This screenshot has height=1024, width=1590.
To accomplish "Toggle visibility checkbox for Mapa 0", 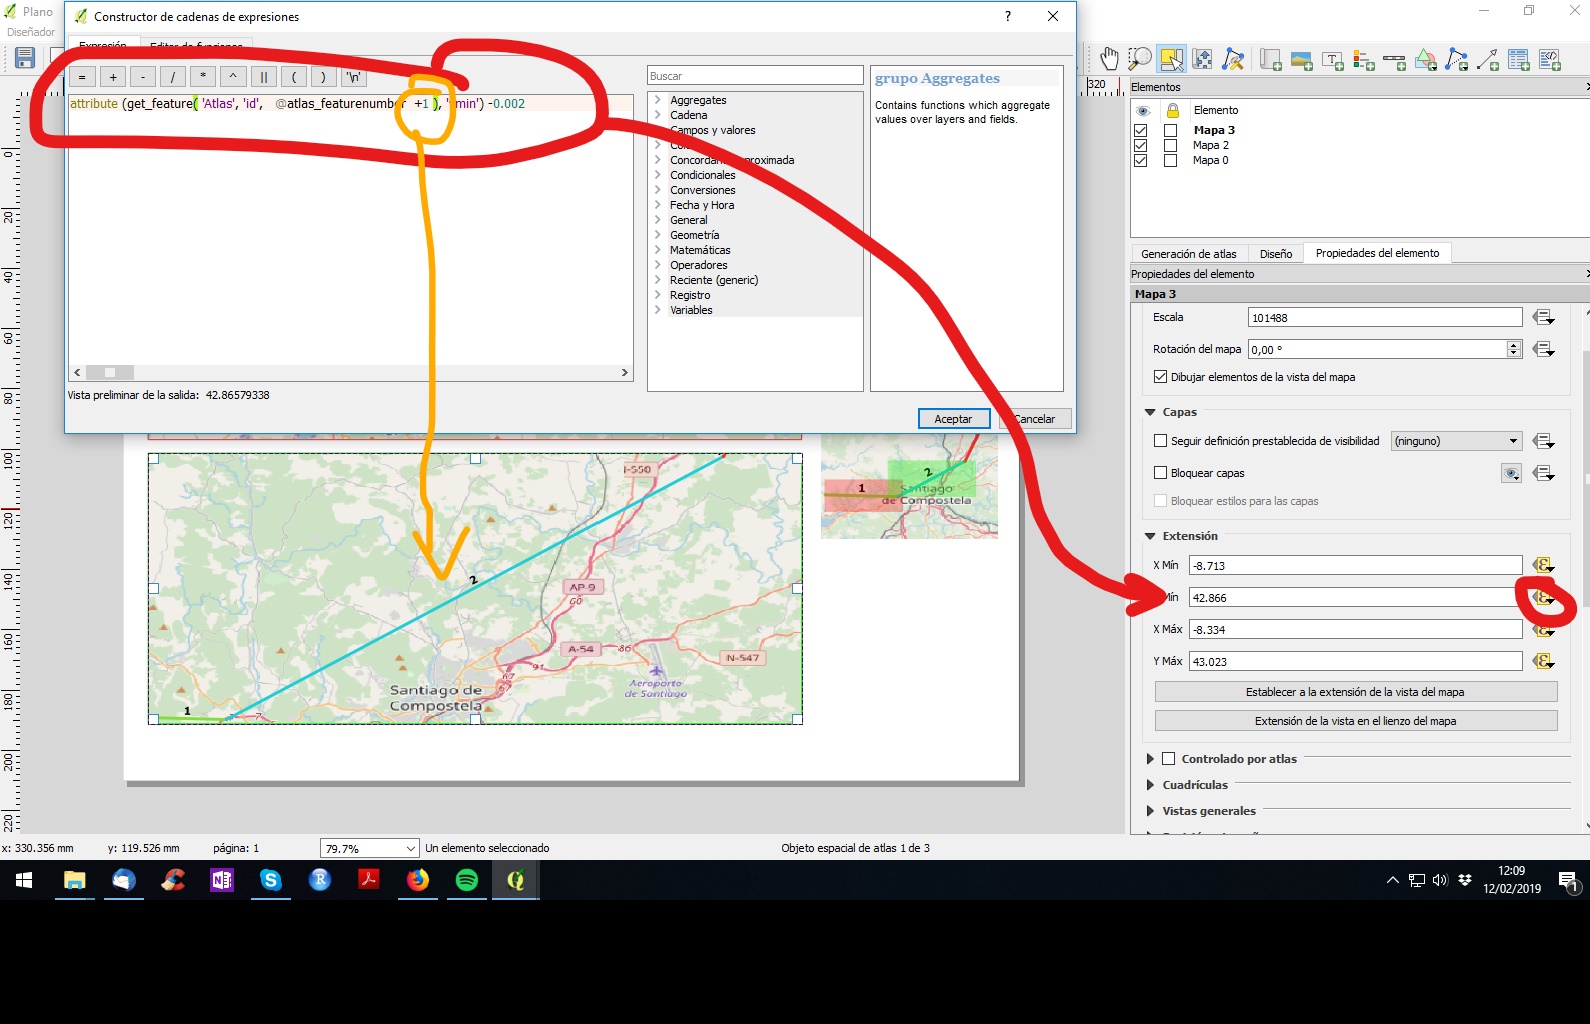I will coord(1140,160).
